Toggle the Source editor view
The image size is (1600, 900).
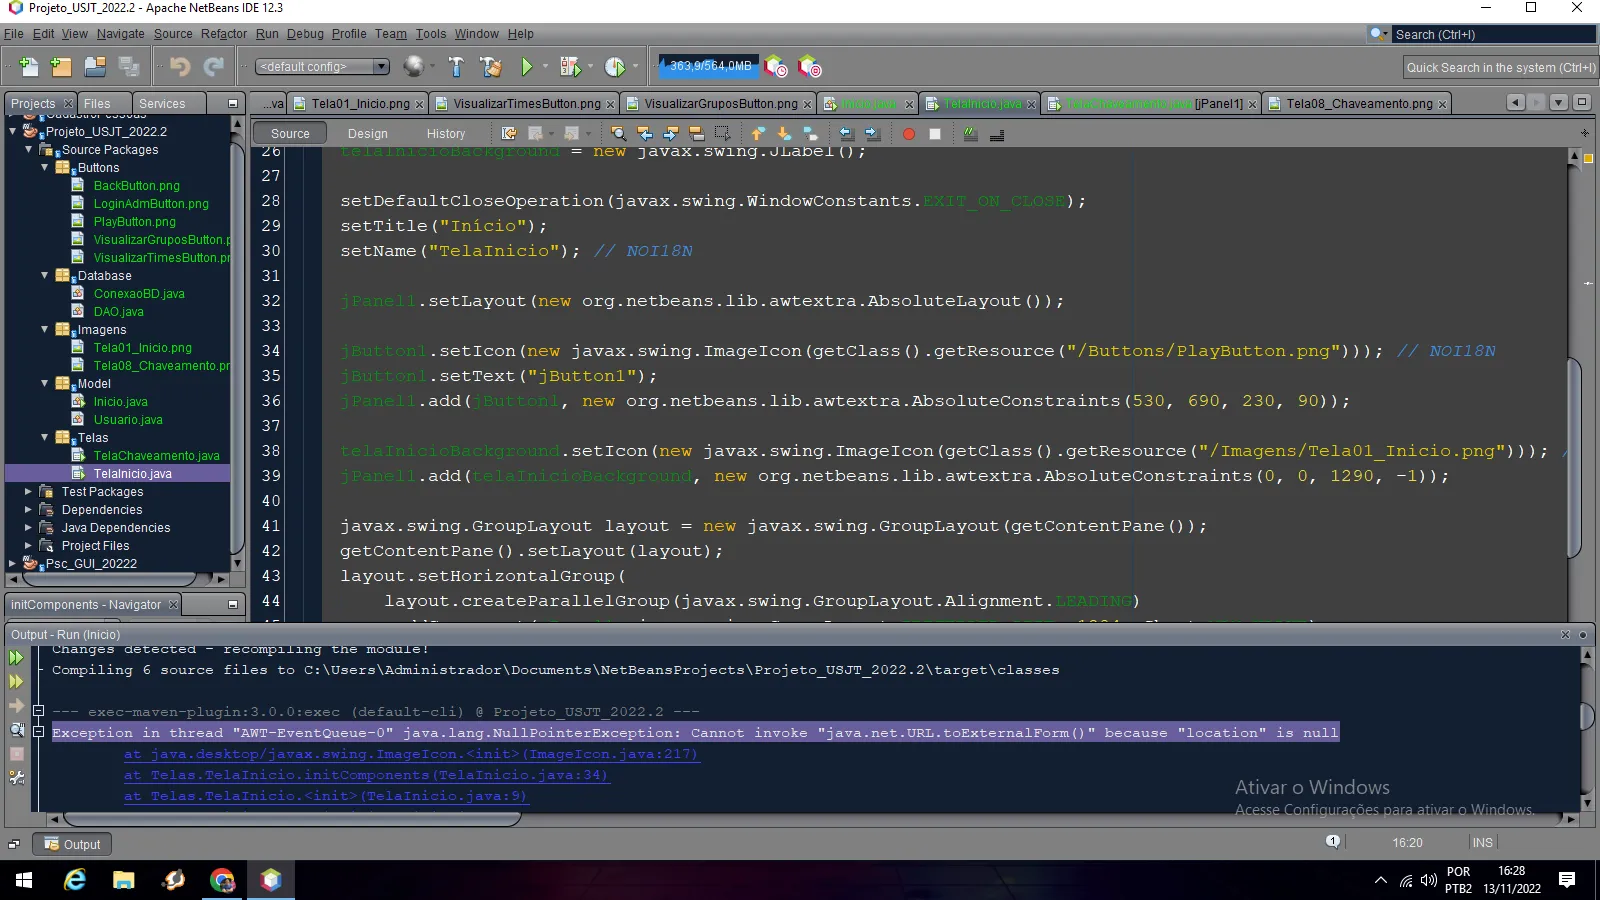290,134
